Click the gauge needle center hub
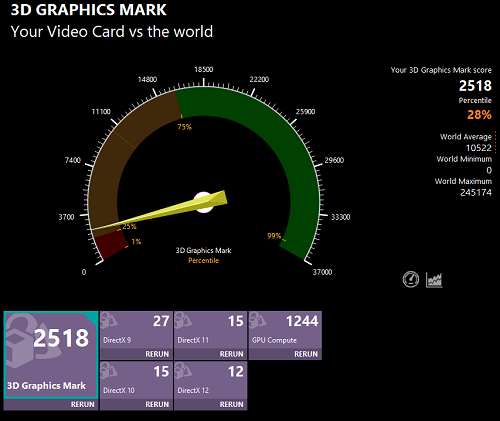Viewport: 500px width, 421px height. click(203, 202)
